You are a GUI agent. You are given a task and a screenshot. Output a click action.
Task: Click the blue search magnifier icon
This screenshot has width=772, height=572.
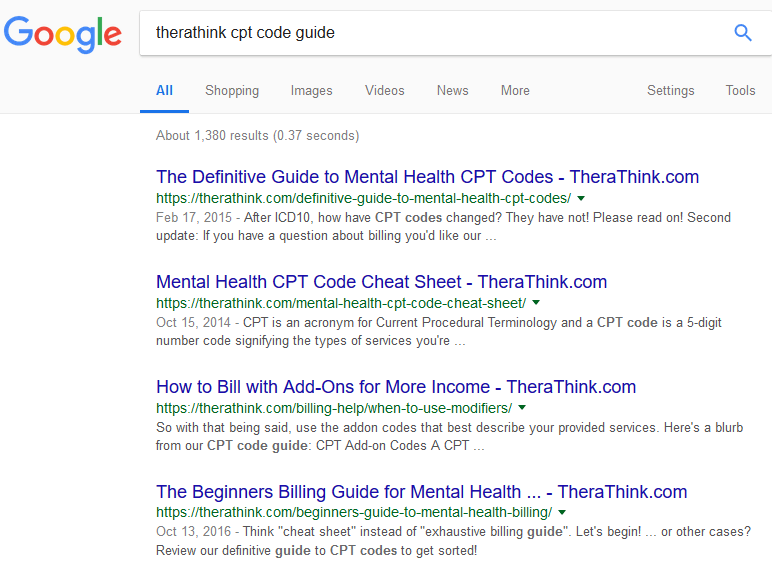point(742,33)
